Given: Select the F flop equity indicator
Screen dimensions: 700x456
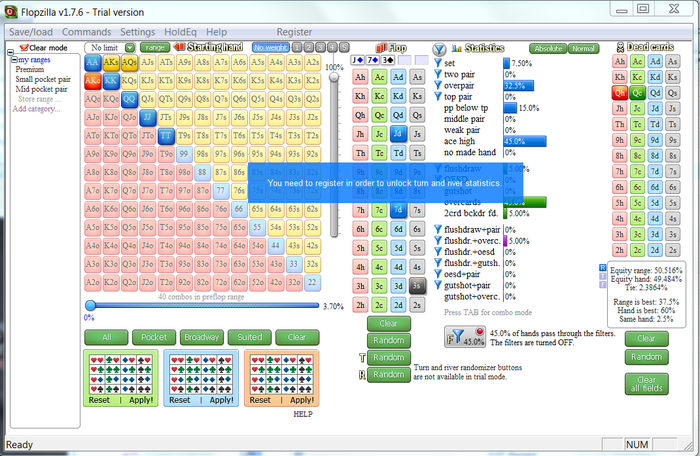Looking at the screenshot, I should [602, 284].
